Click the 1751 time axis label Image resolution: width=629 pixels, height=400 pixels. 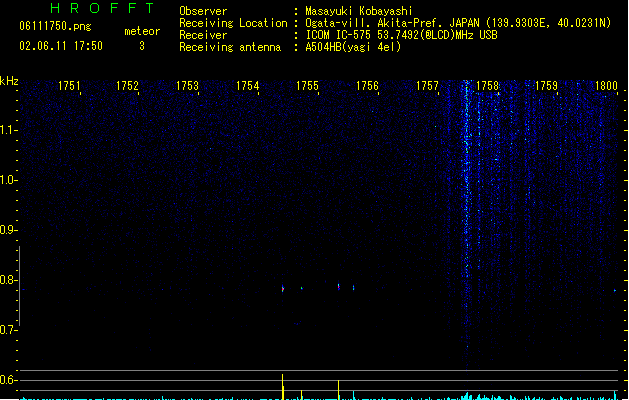69,86
